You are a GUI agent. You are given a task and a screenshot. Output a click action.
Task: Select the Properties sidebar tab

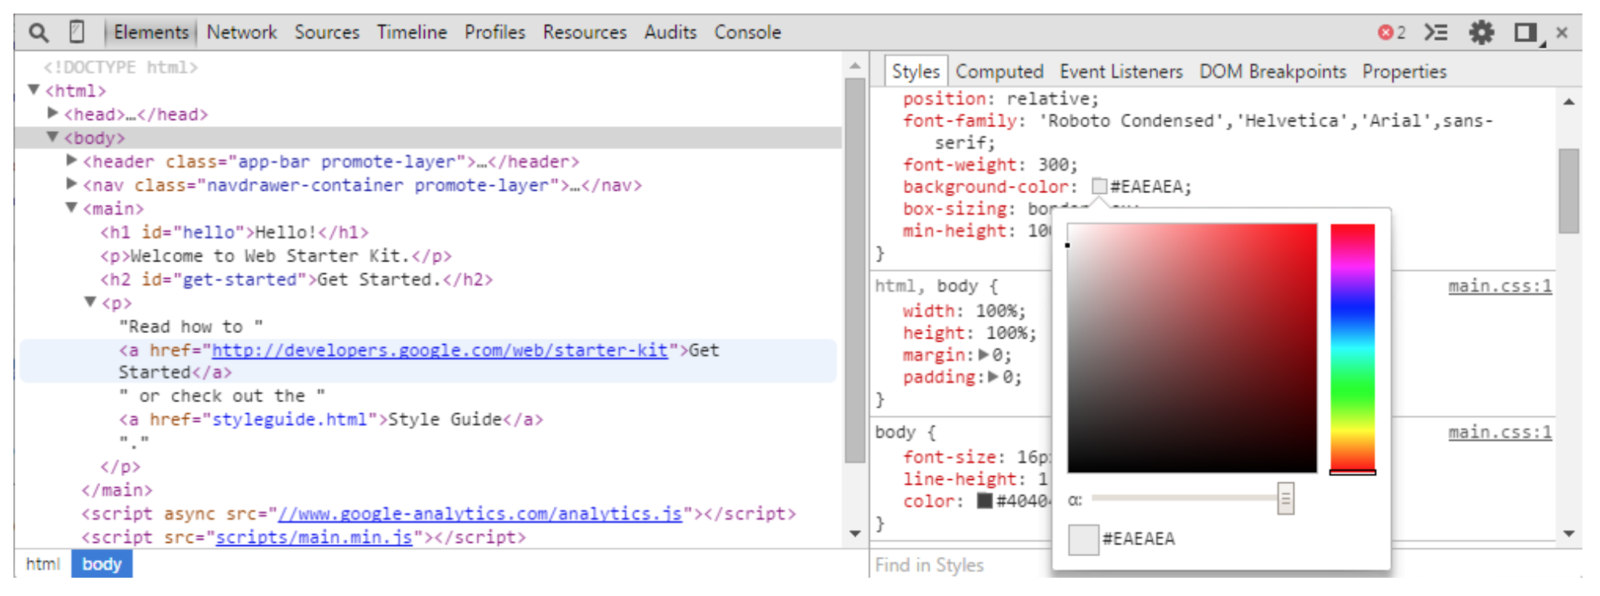[x=1404, y=72]
